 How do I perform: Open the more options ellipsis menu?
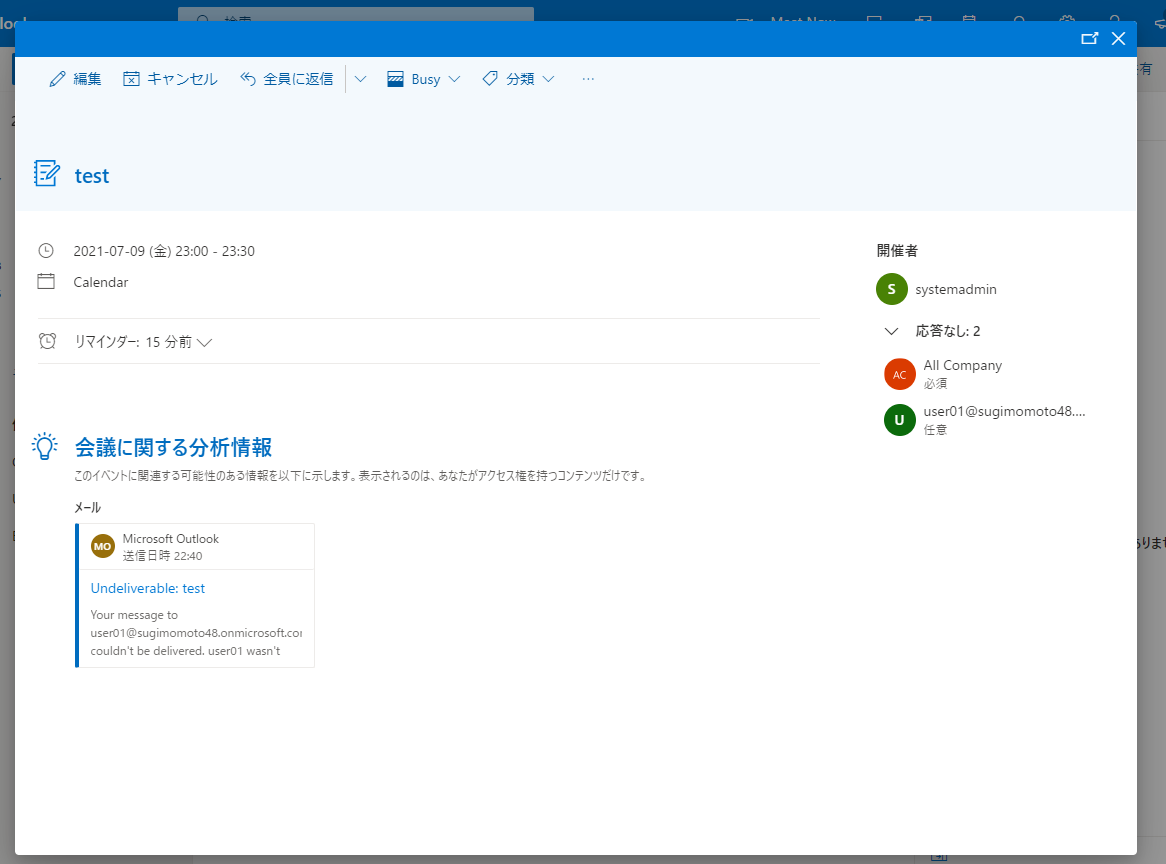[x=588, y=79]
